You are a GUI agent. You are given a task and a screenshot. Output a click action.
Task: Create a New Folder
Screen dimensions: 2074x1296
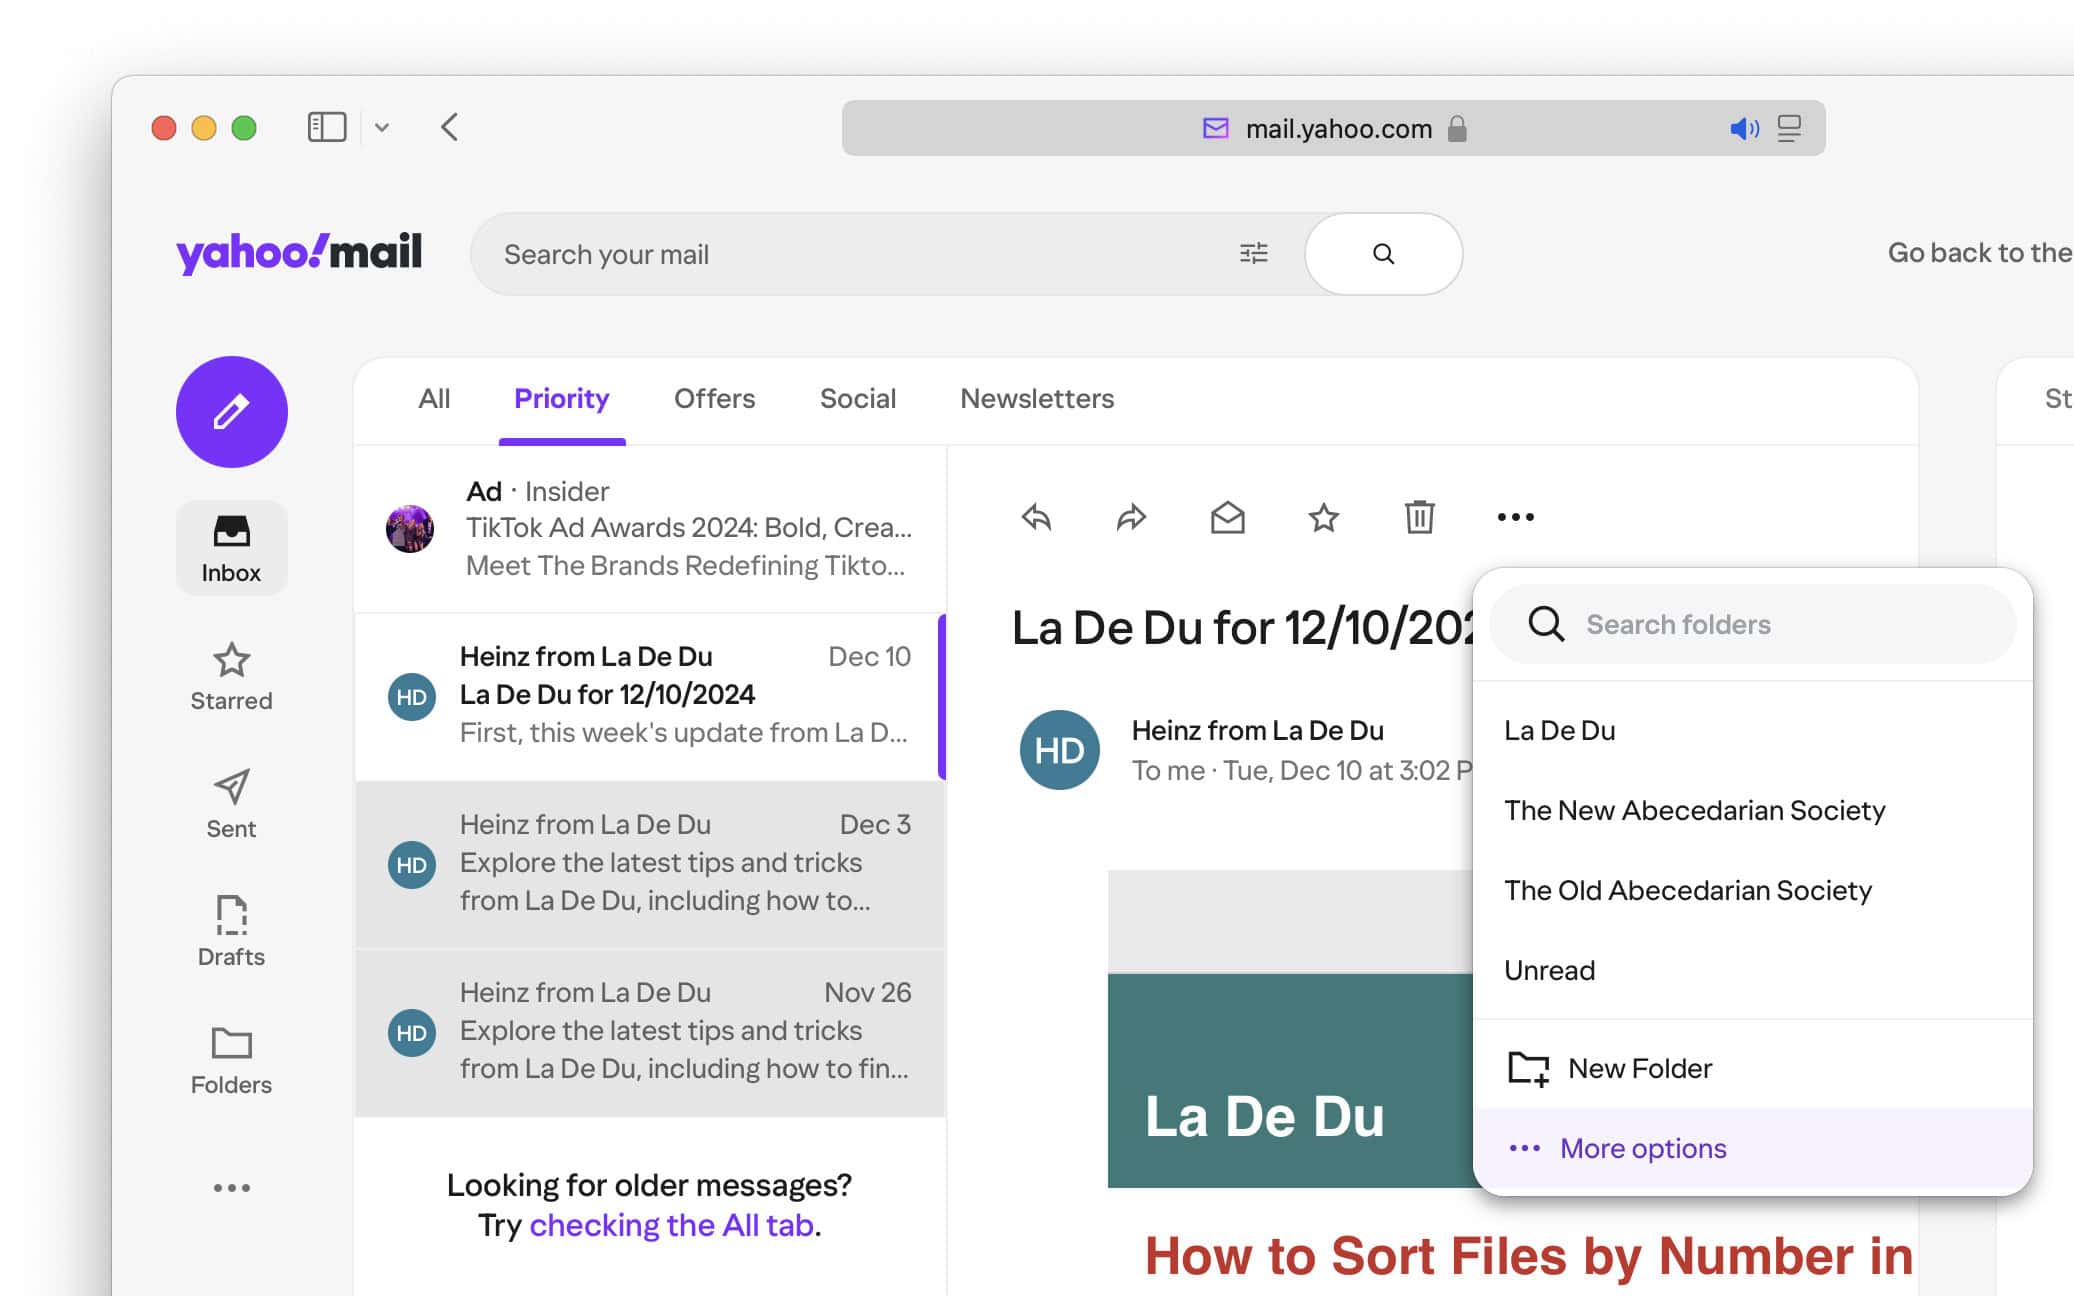click(1637, 1068)
